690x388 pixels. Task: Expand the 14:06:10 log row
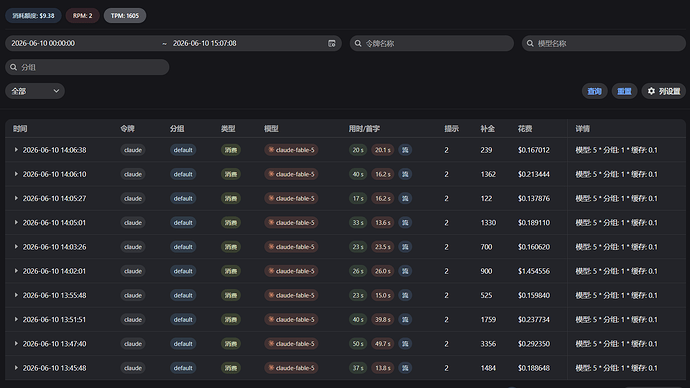[16, 174]
